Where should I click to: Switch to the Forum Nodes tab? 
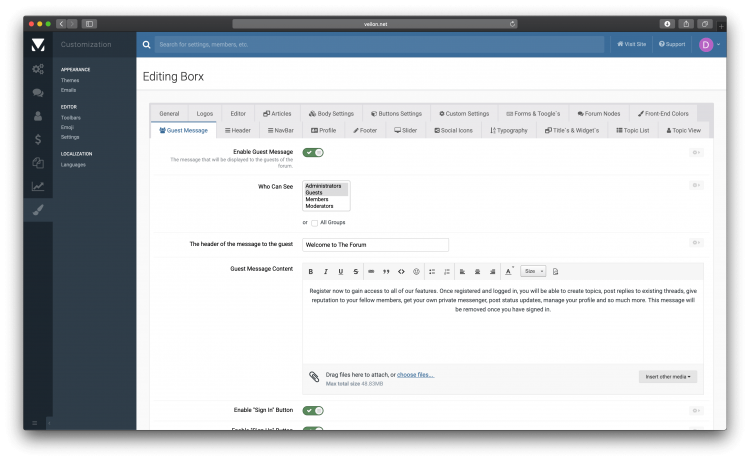pyautogui.click(x=599, y=114)
